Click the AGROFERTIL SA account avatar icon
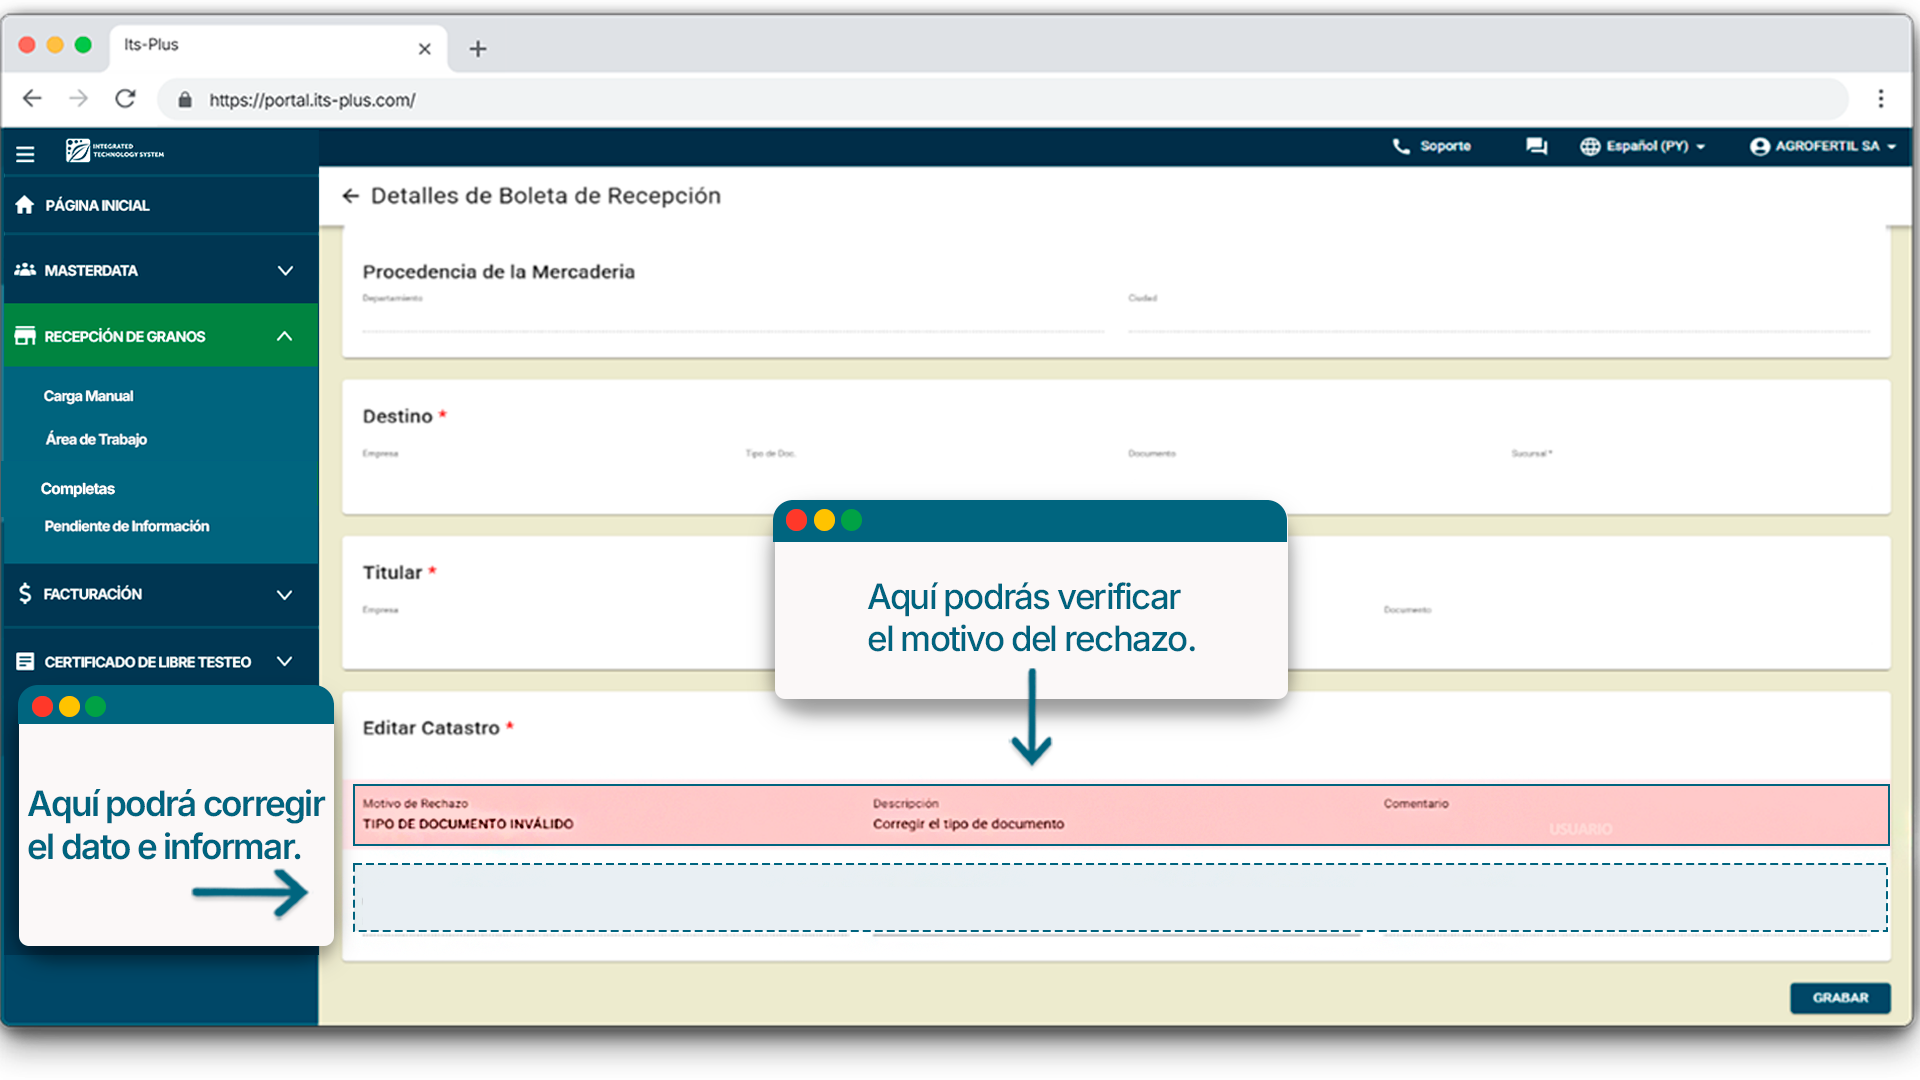The height and width of the screenshot is (1080, 1920). (1760, 146)
